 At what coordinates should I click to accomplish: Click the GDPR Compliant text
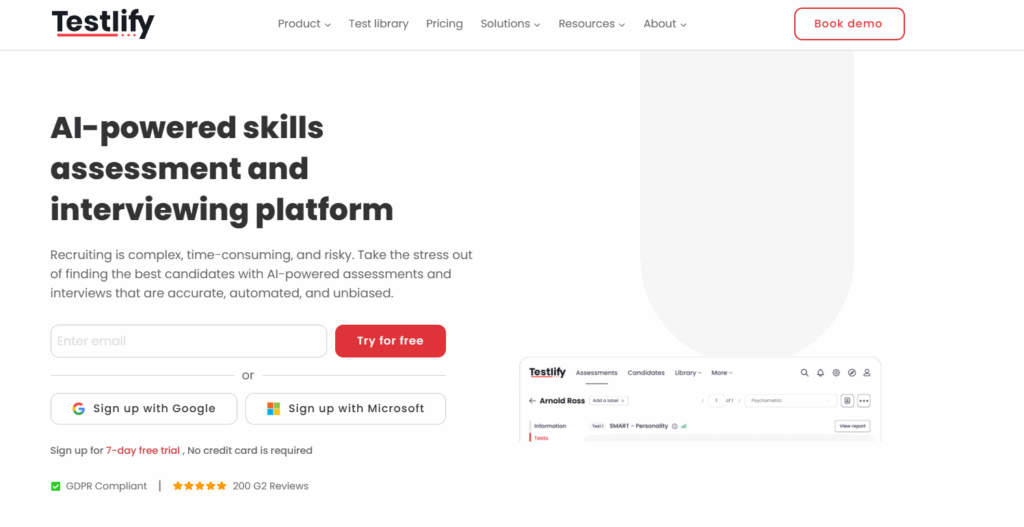tap(106, 486)
